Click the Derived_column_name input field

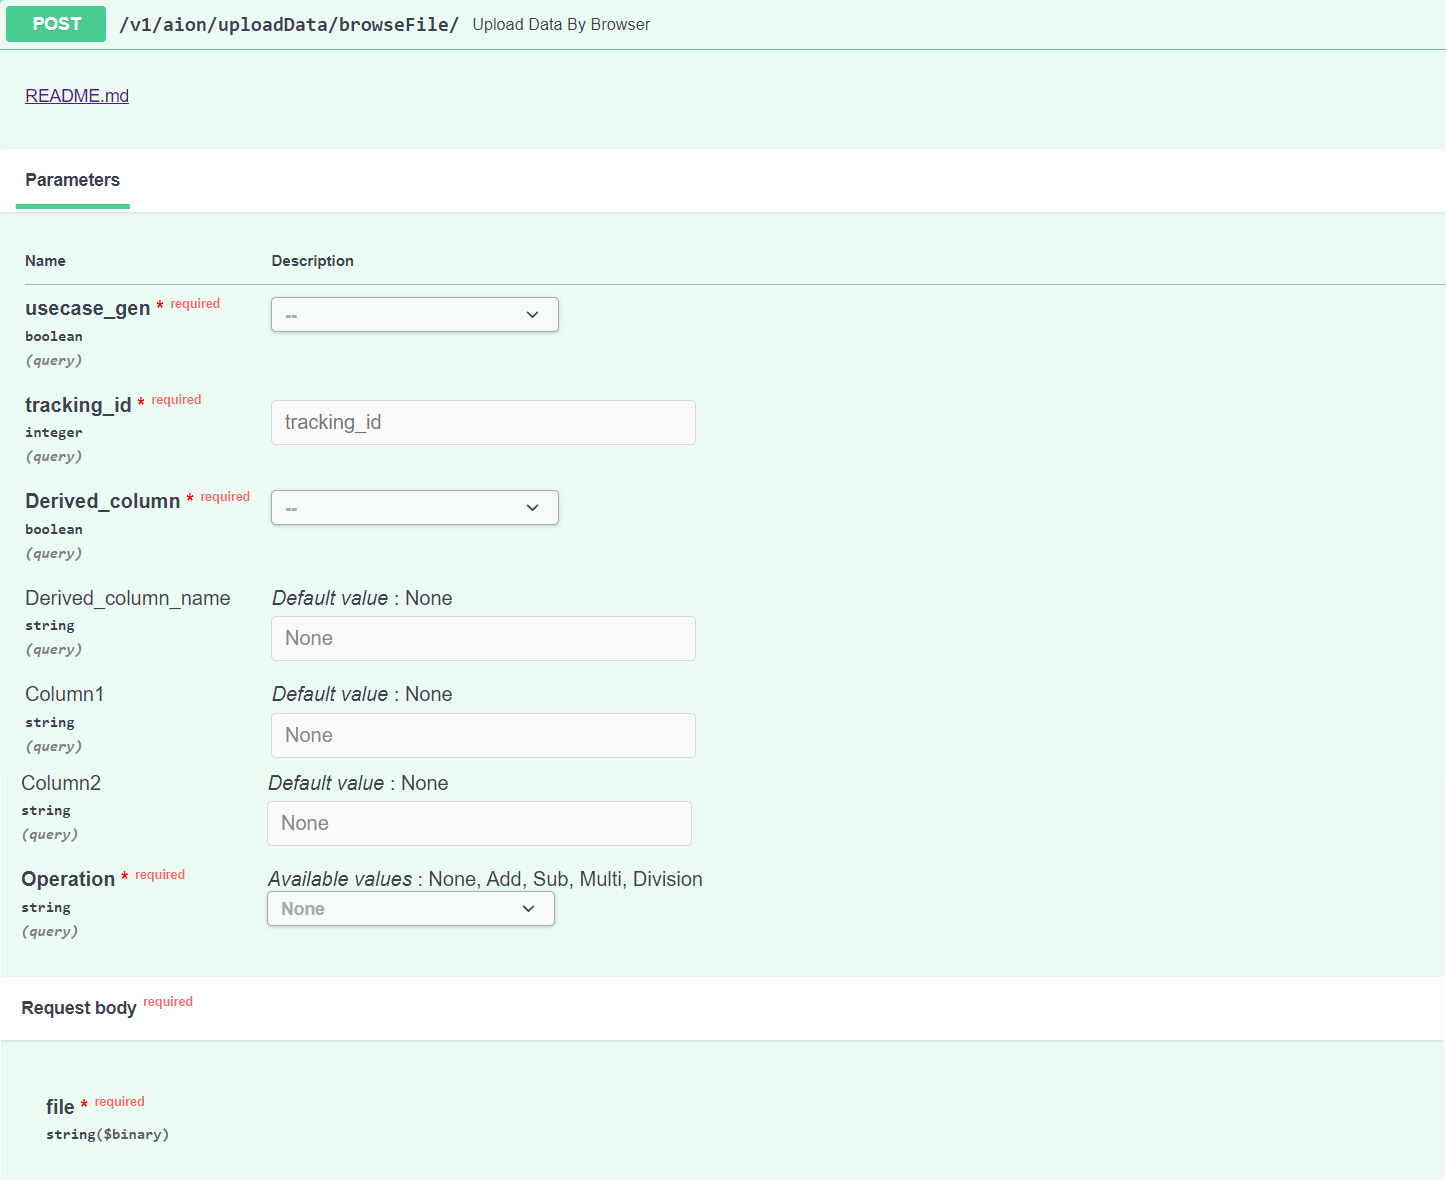pos(483,638)
